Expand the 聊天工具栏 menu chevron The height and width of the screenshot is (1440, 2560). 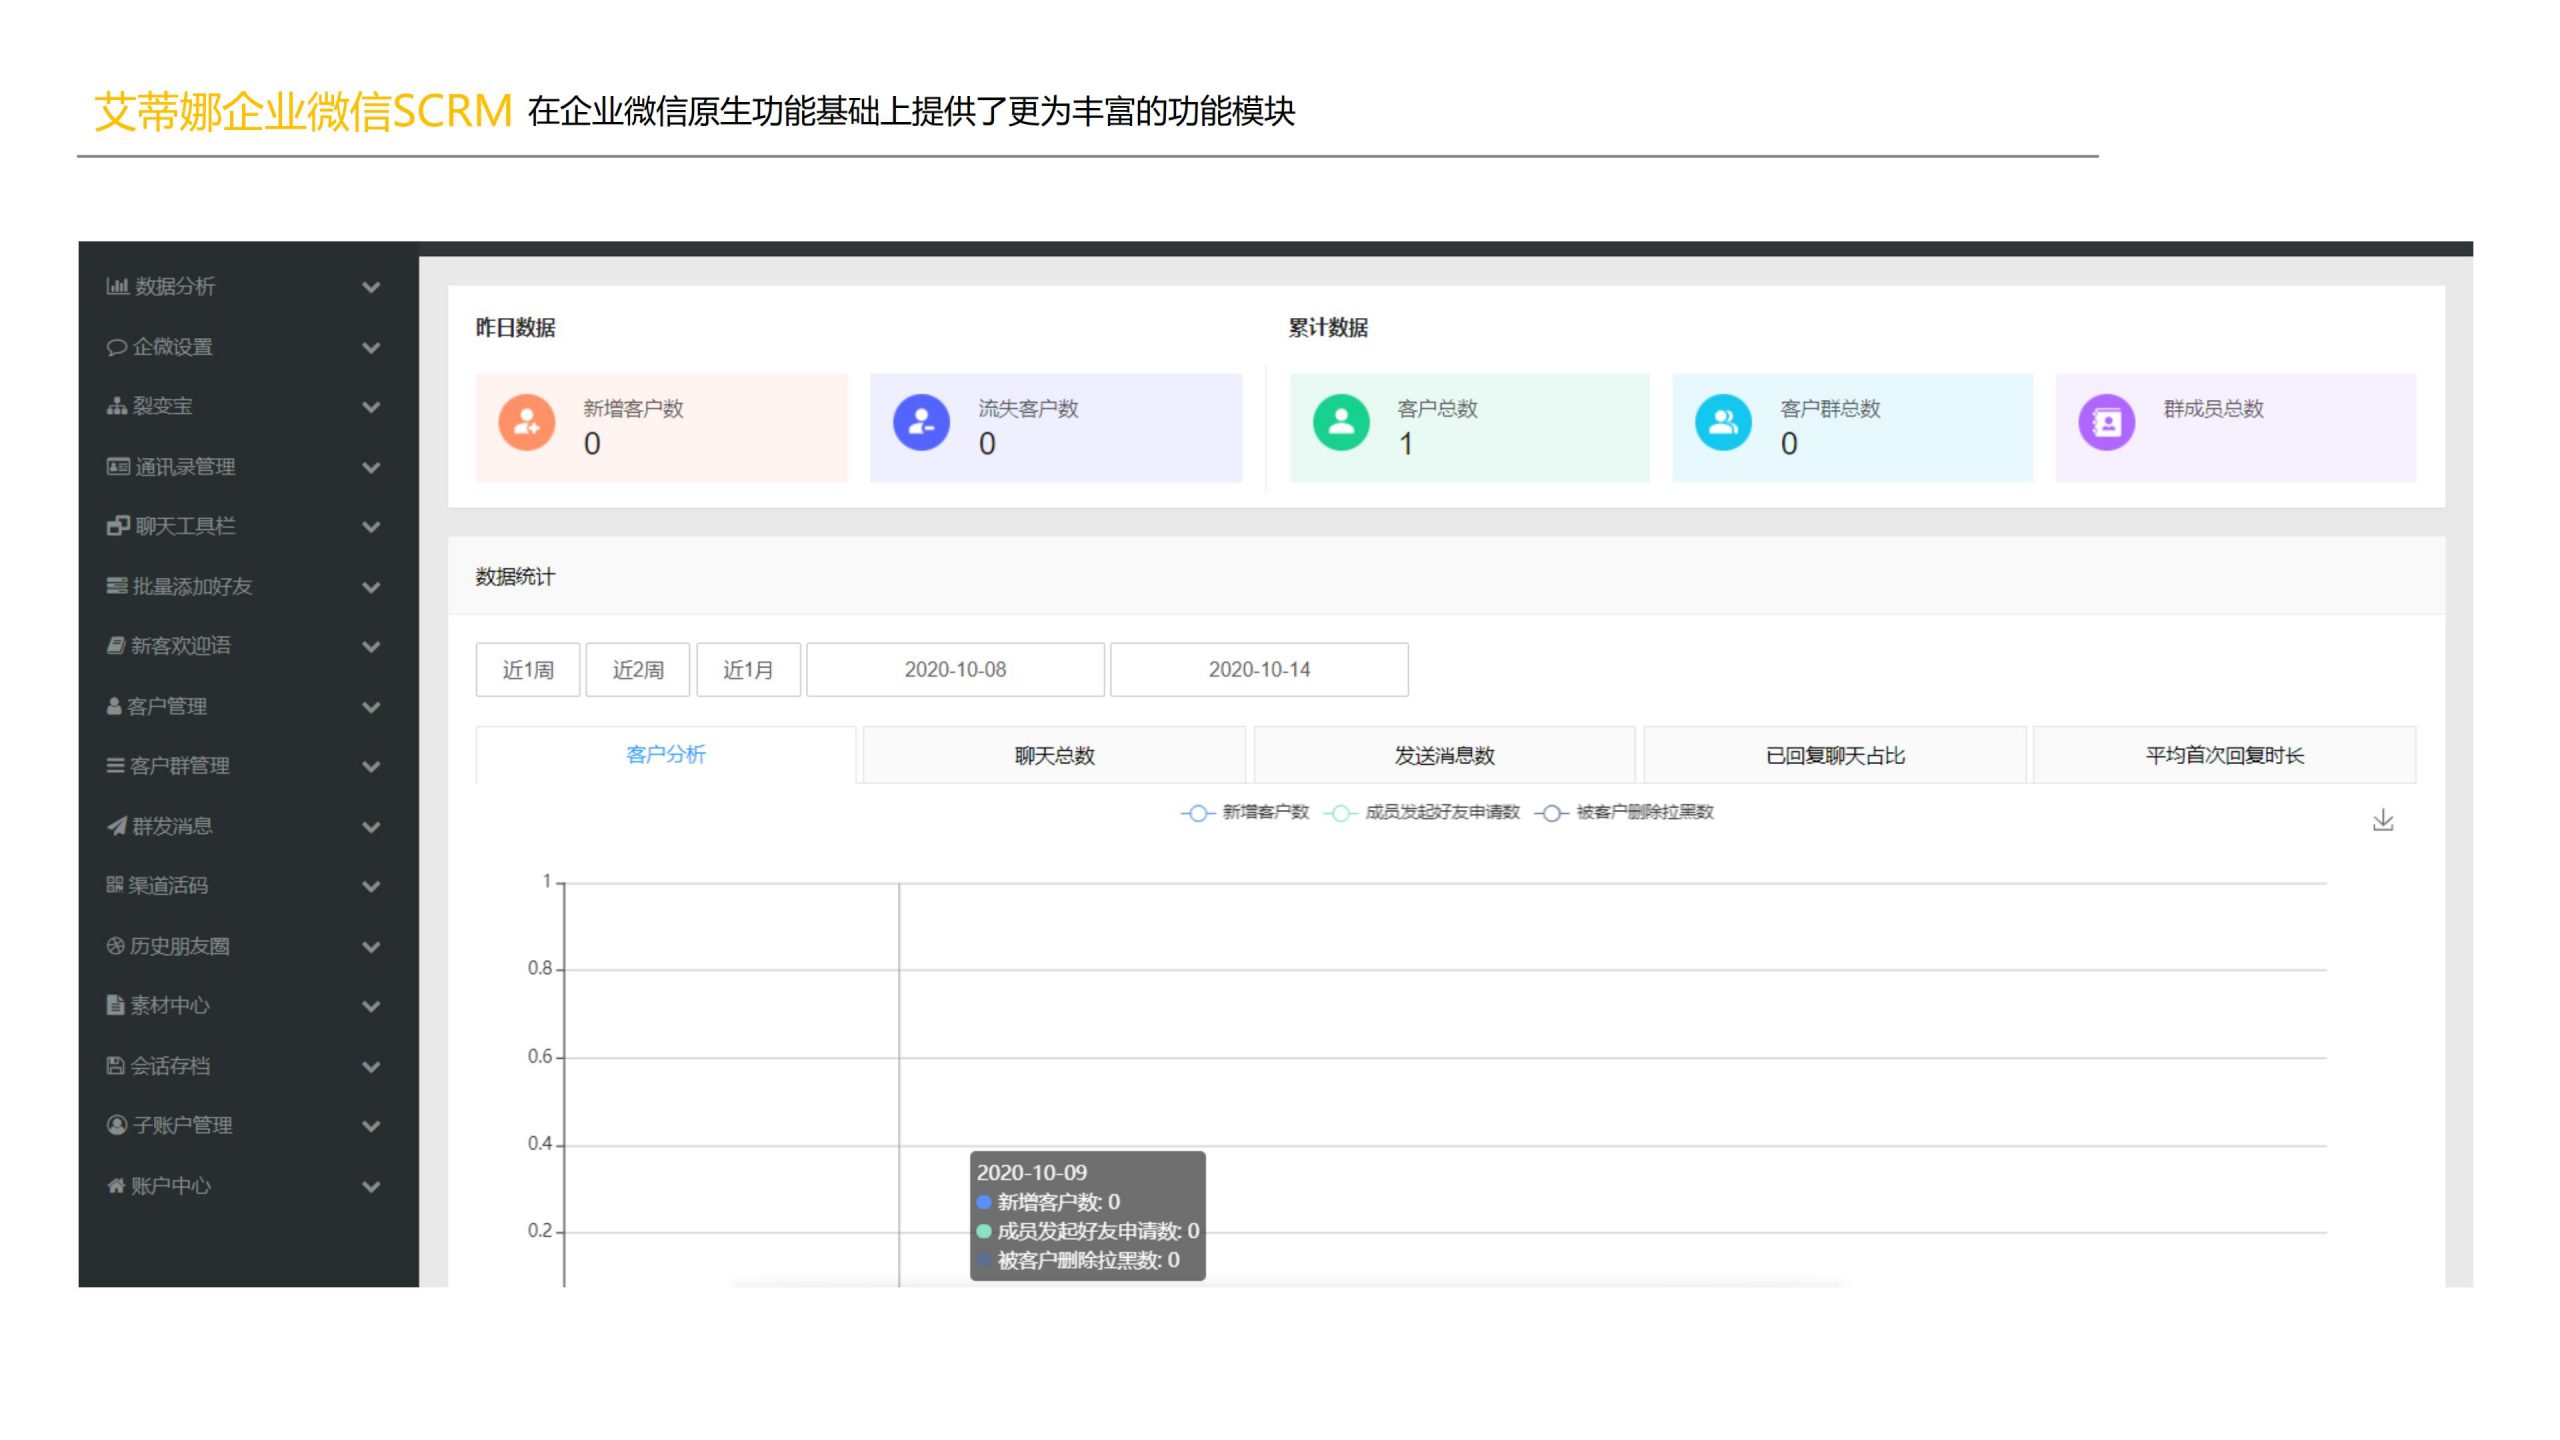click(x=371, y=527)
